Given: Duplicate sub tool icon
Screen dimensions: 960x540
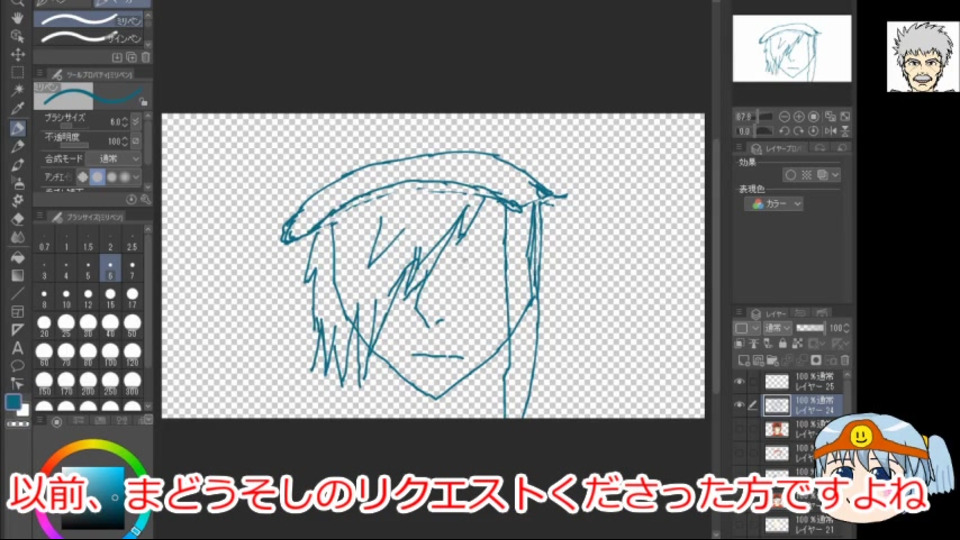Looking at the screenshot, I should [131, 58].
